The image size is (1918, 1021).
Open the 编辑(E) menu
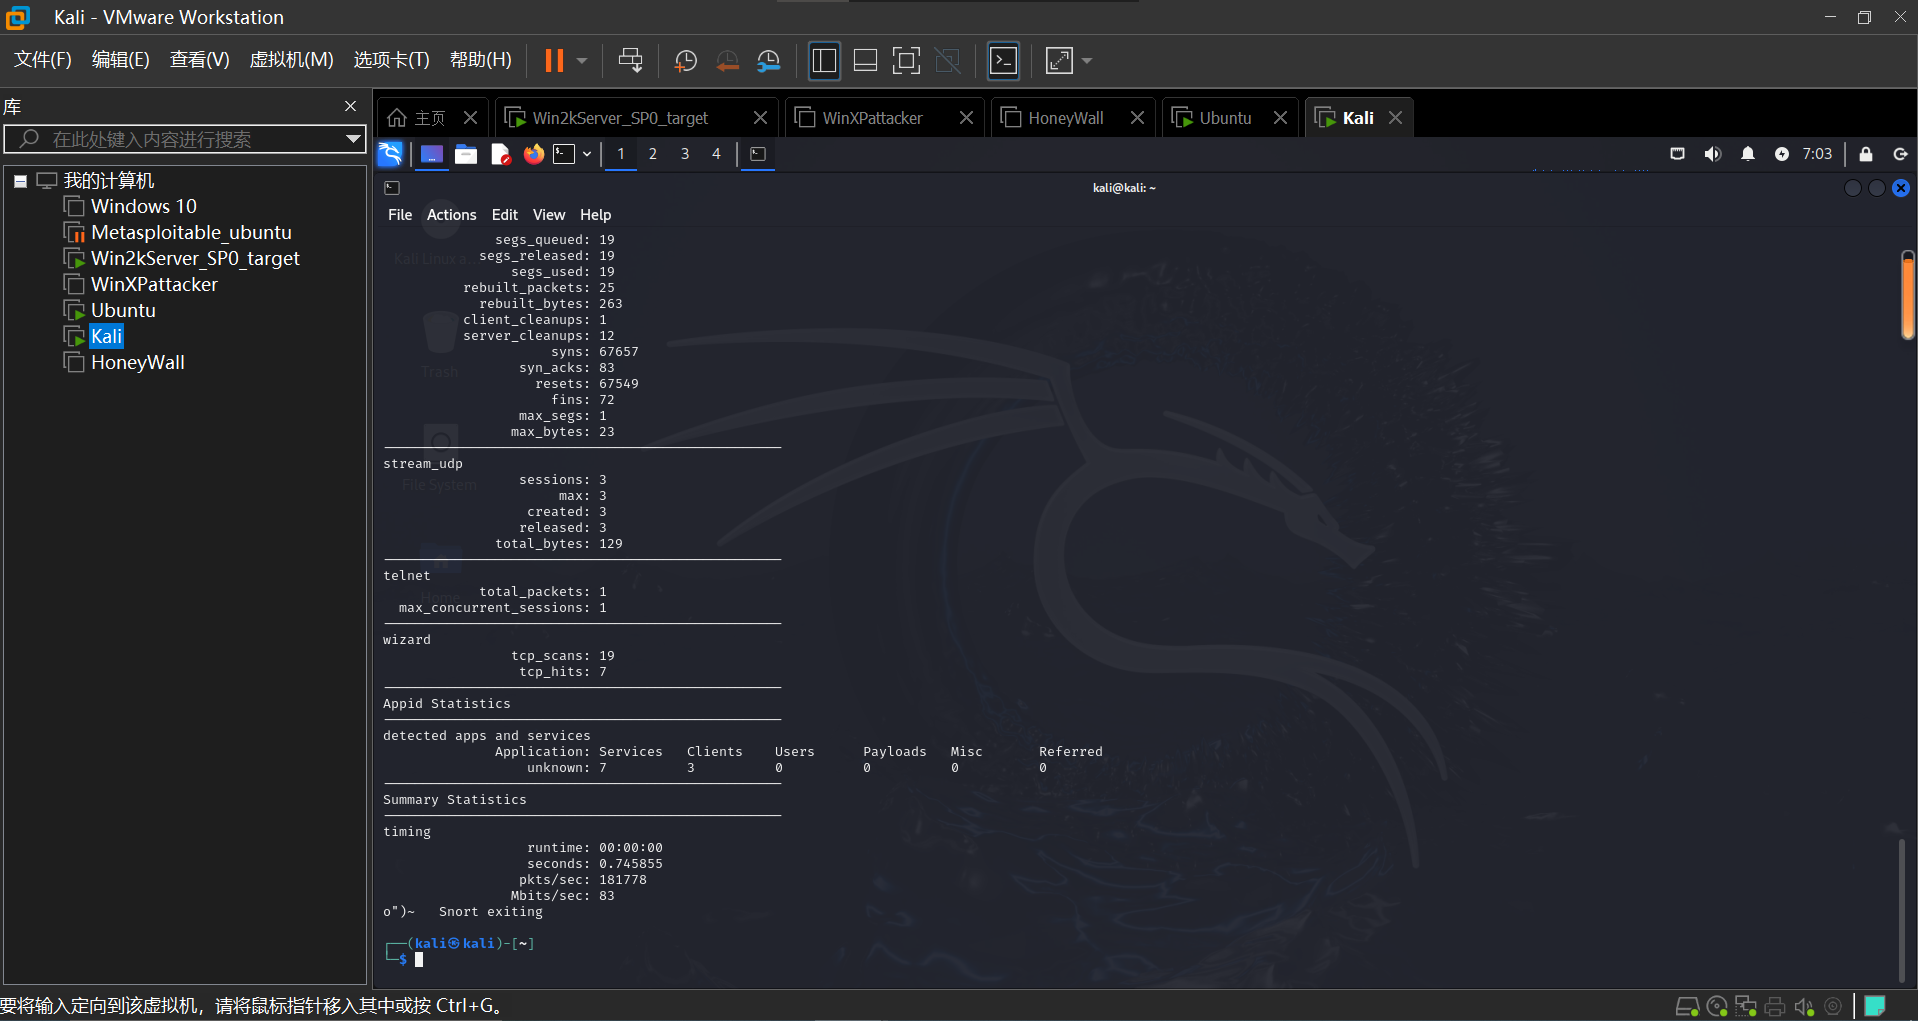point(121,60)
